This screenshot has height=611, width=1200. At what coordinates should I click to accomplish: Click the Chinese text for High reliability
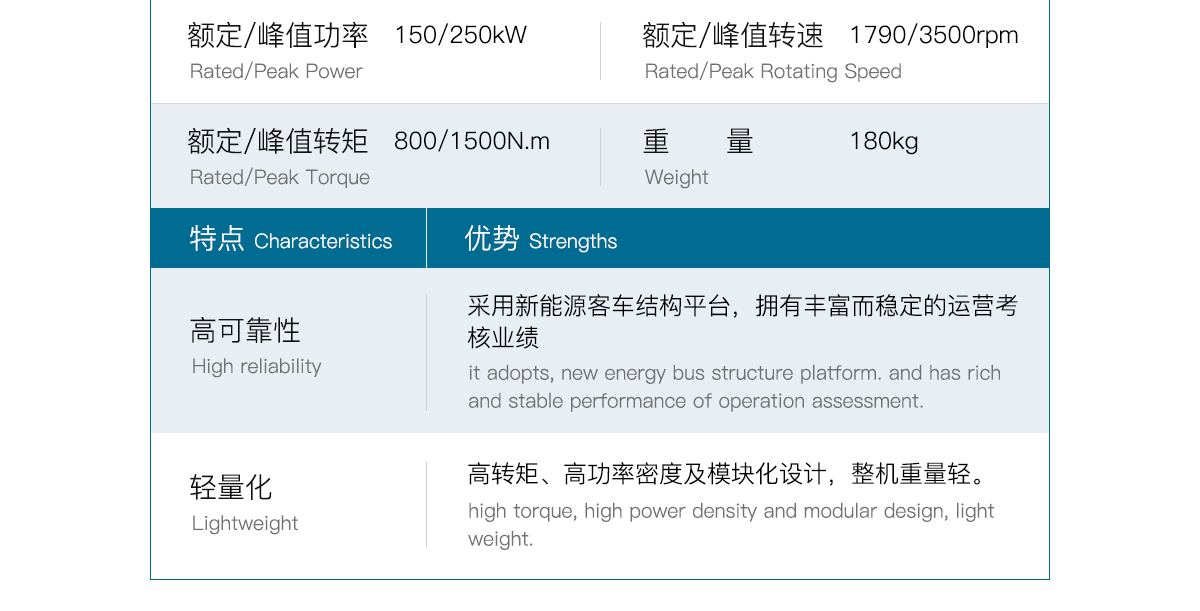pyautogui.click(x=245, y=331)
